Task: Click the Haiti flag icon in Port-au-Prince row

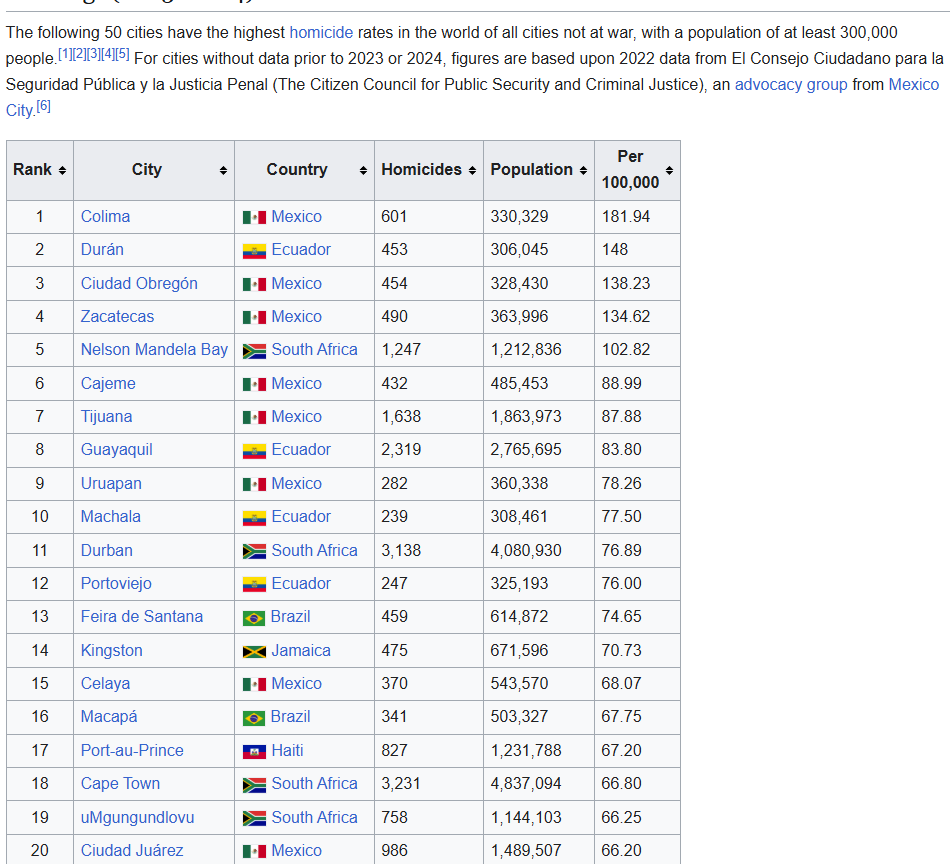Action: pos(254,752)
